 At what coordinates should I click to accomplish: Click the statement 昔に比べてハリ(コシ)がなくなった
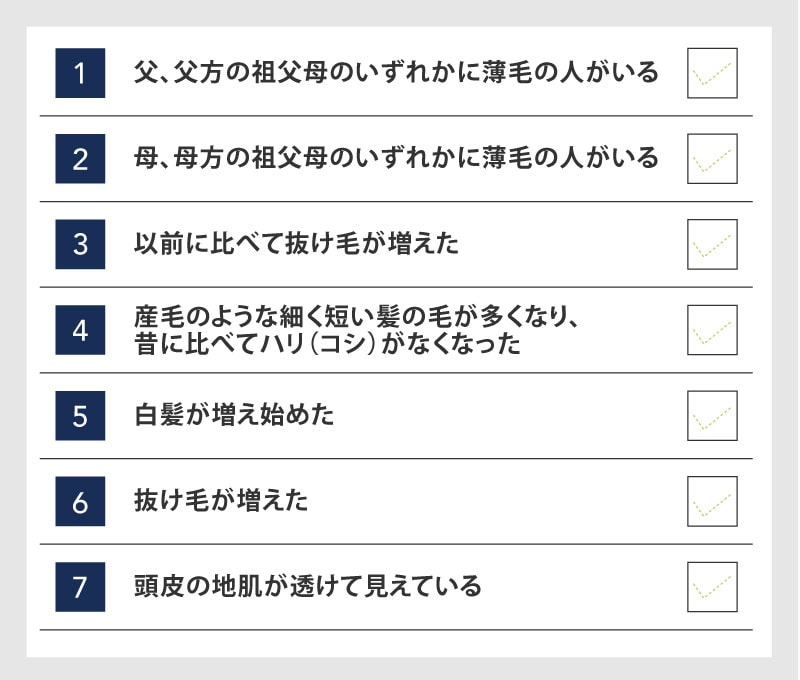tap(327, 343)
